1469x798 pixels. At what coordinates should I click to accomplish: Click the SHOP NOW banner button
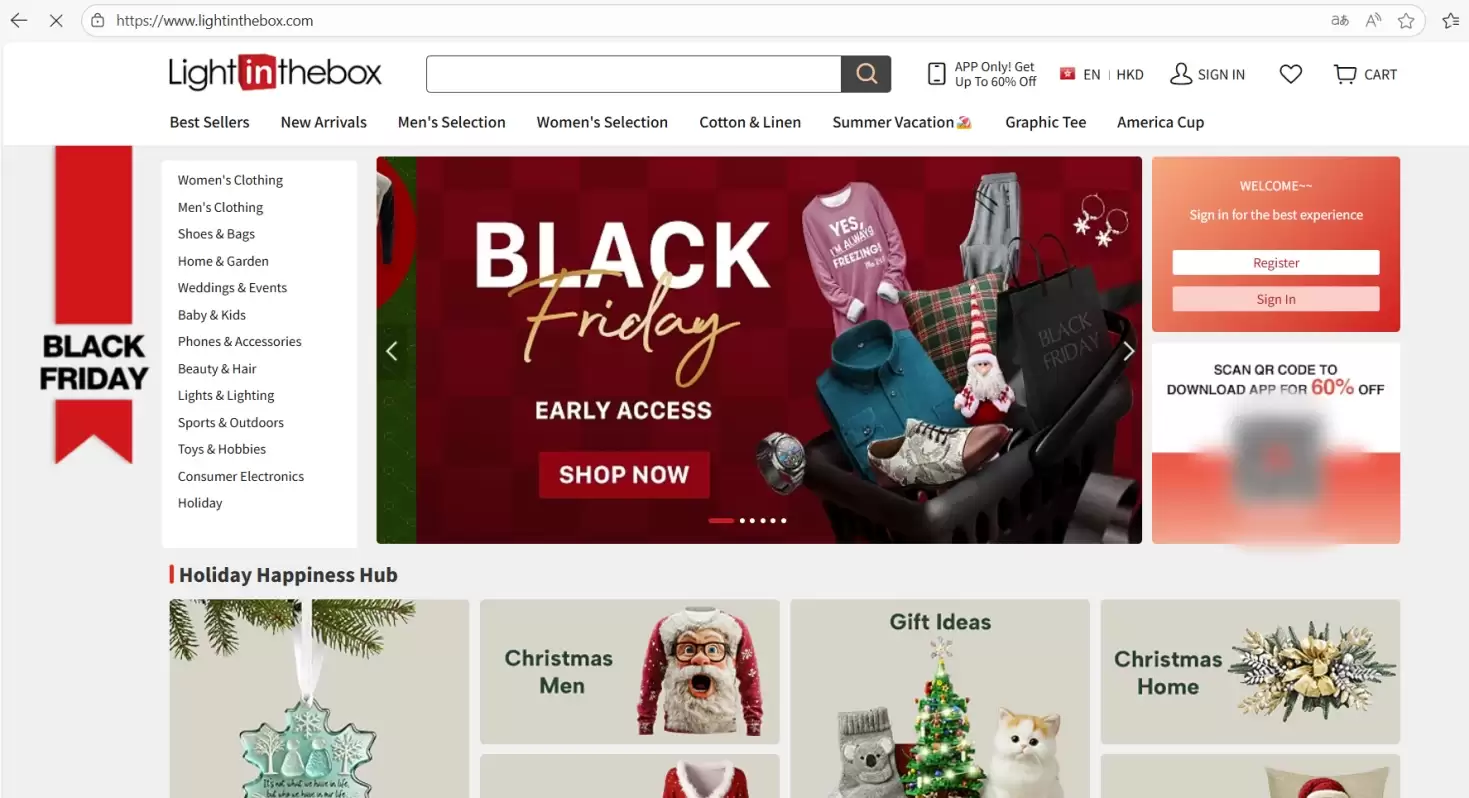click(624, 474)
